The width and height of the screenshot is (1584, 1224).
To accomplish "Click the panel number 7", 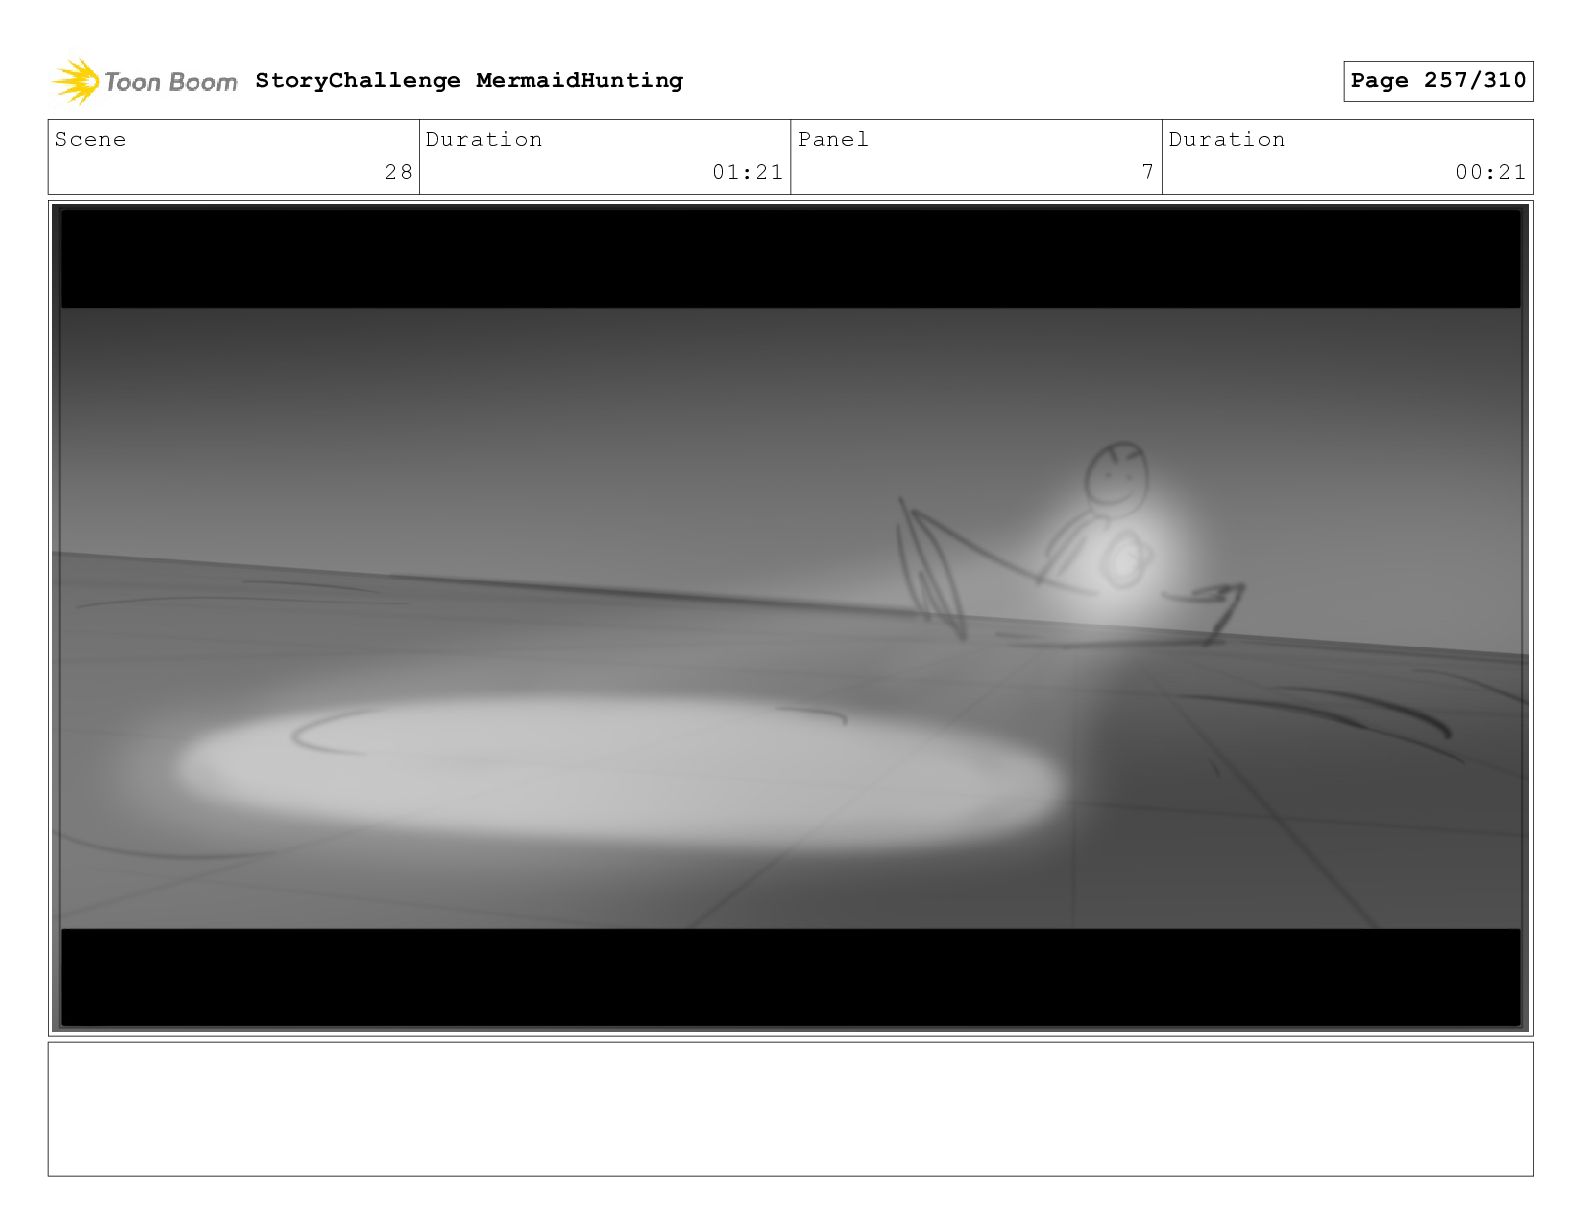I will coord(1148,172).
